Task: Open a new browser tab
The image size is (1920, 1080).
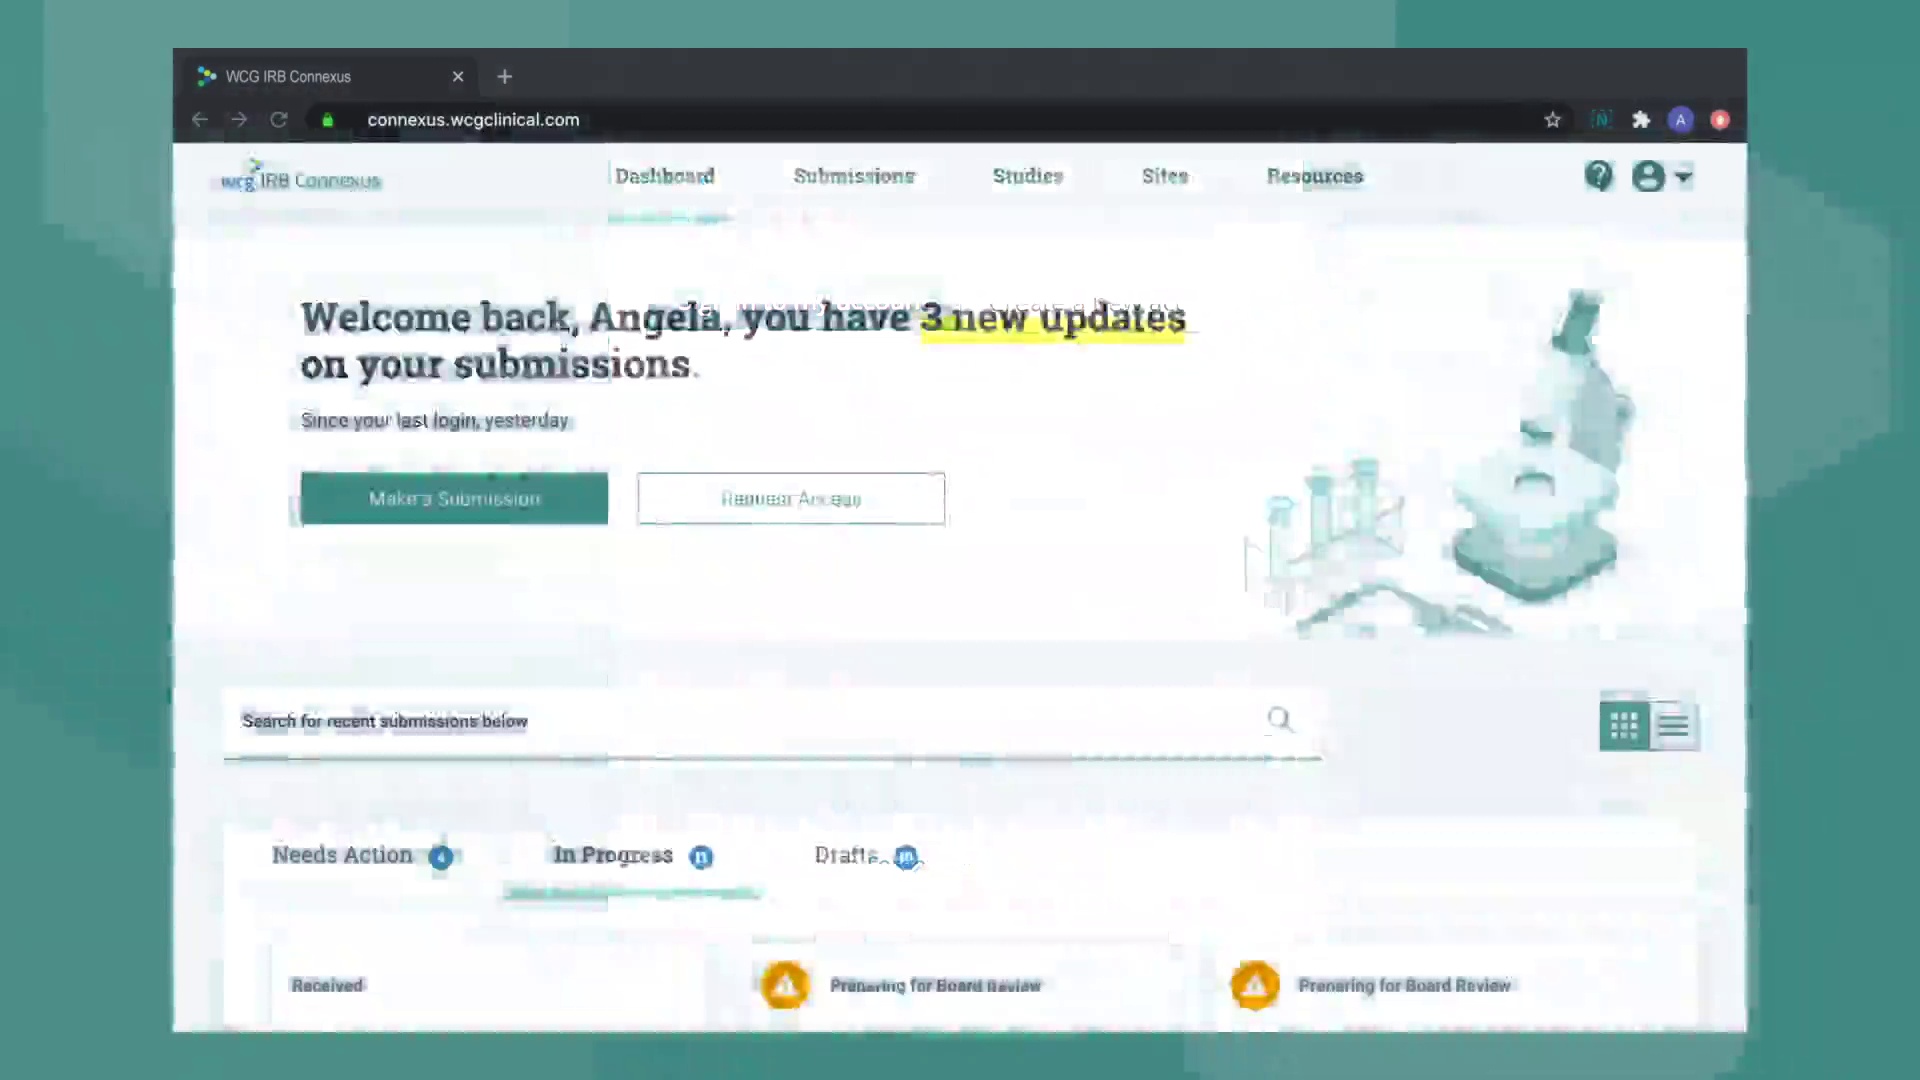Action: pos(504,76)
